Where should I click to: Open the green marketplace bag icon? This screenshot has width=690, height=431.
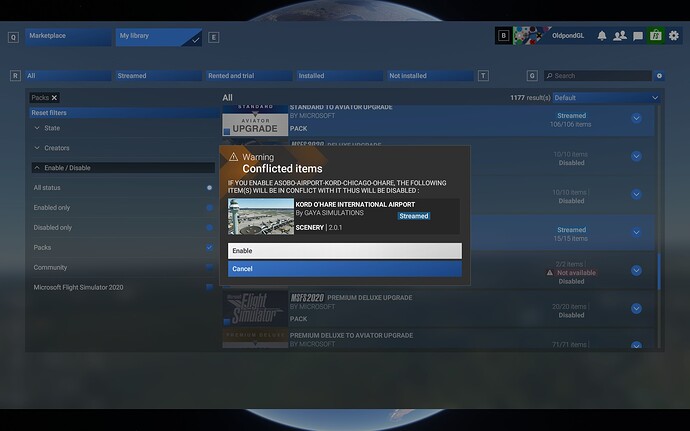click(655, 36)
